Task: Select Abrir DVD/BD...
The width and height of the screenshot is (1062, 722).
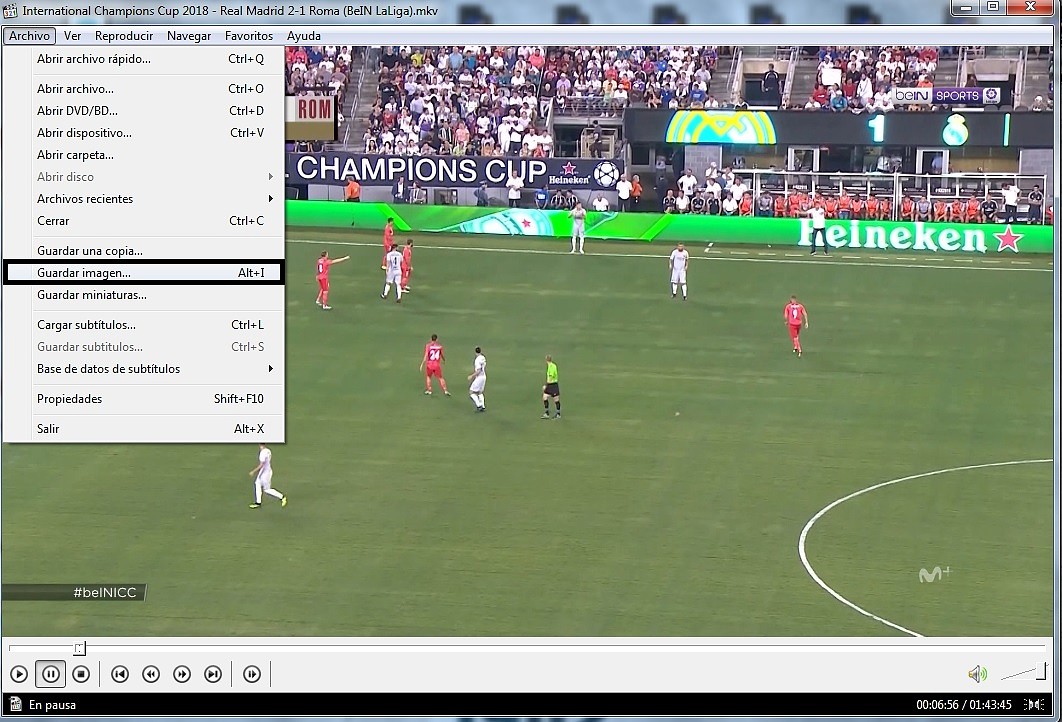Action: (x=144, y=110)
